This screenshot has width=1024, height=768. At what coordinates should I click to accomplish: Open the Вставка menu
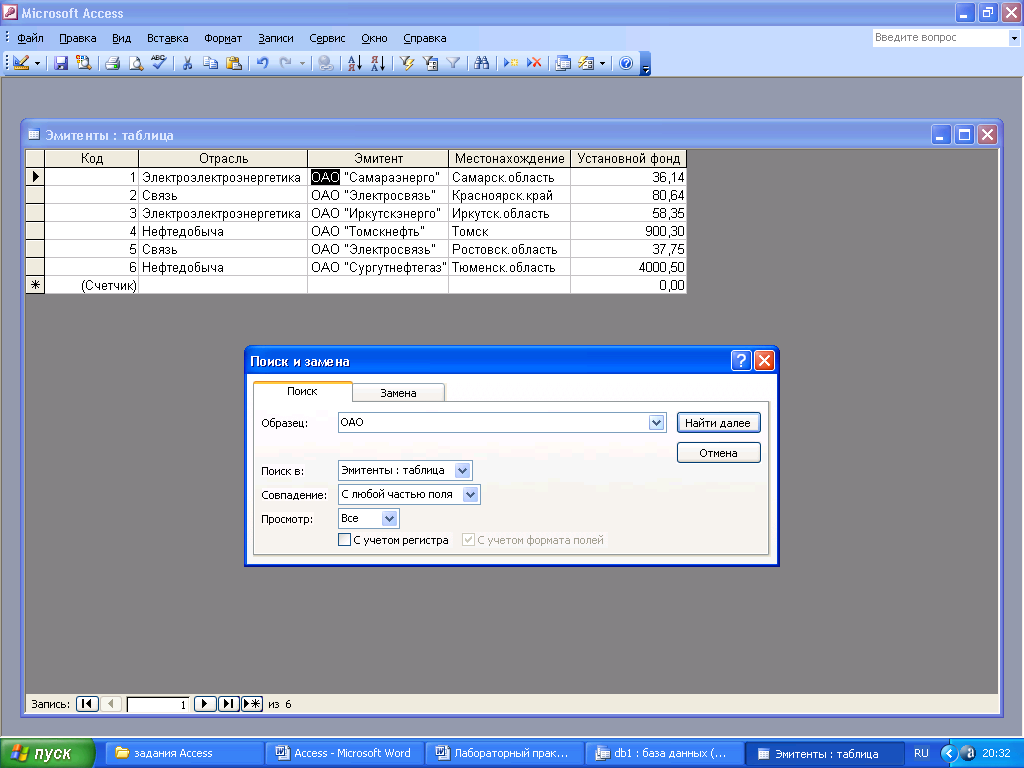[x=167, y=38]
